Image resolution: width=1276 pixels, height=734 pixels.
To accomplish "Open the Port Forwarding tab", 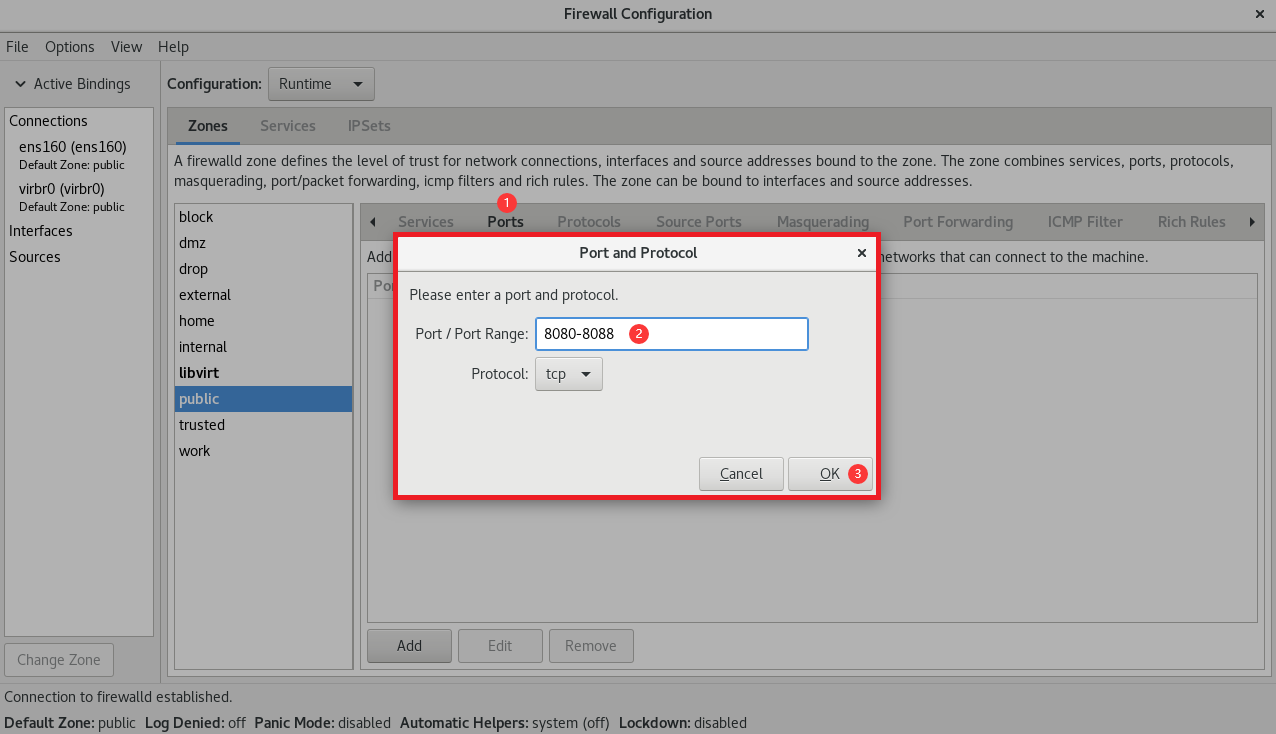I will click(958, 222).
